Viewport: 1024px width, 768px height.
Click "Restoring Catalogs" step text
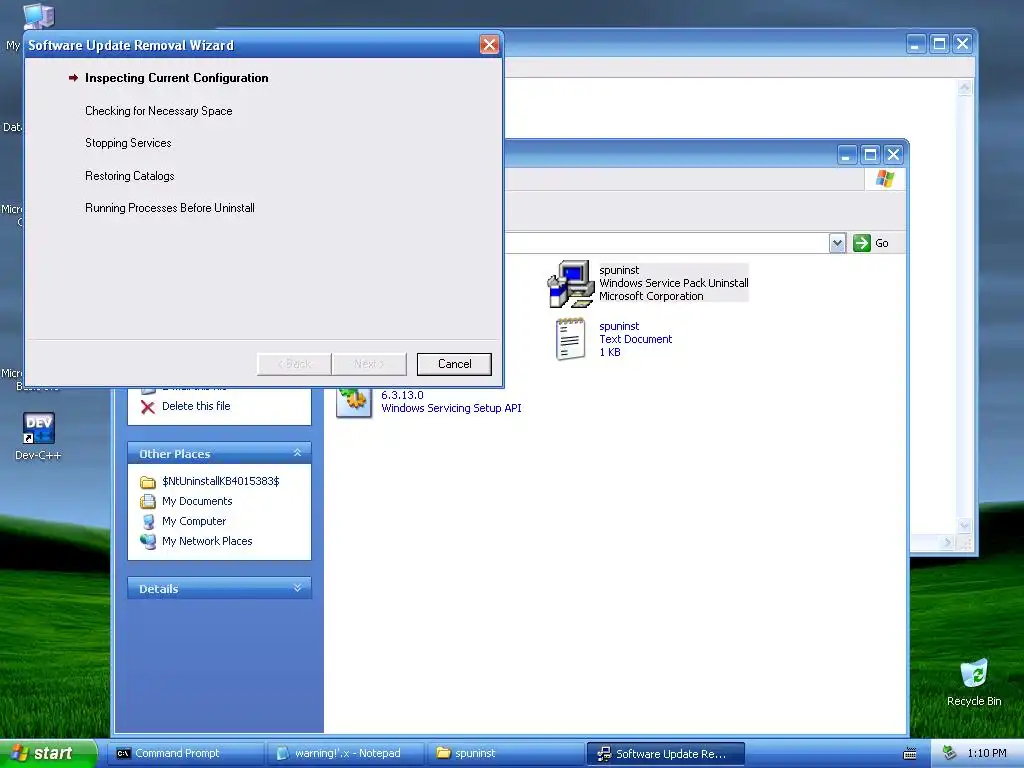coord(129,176)
